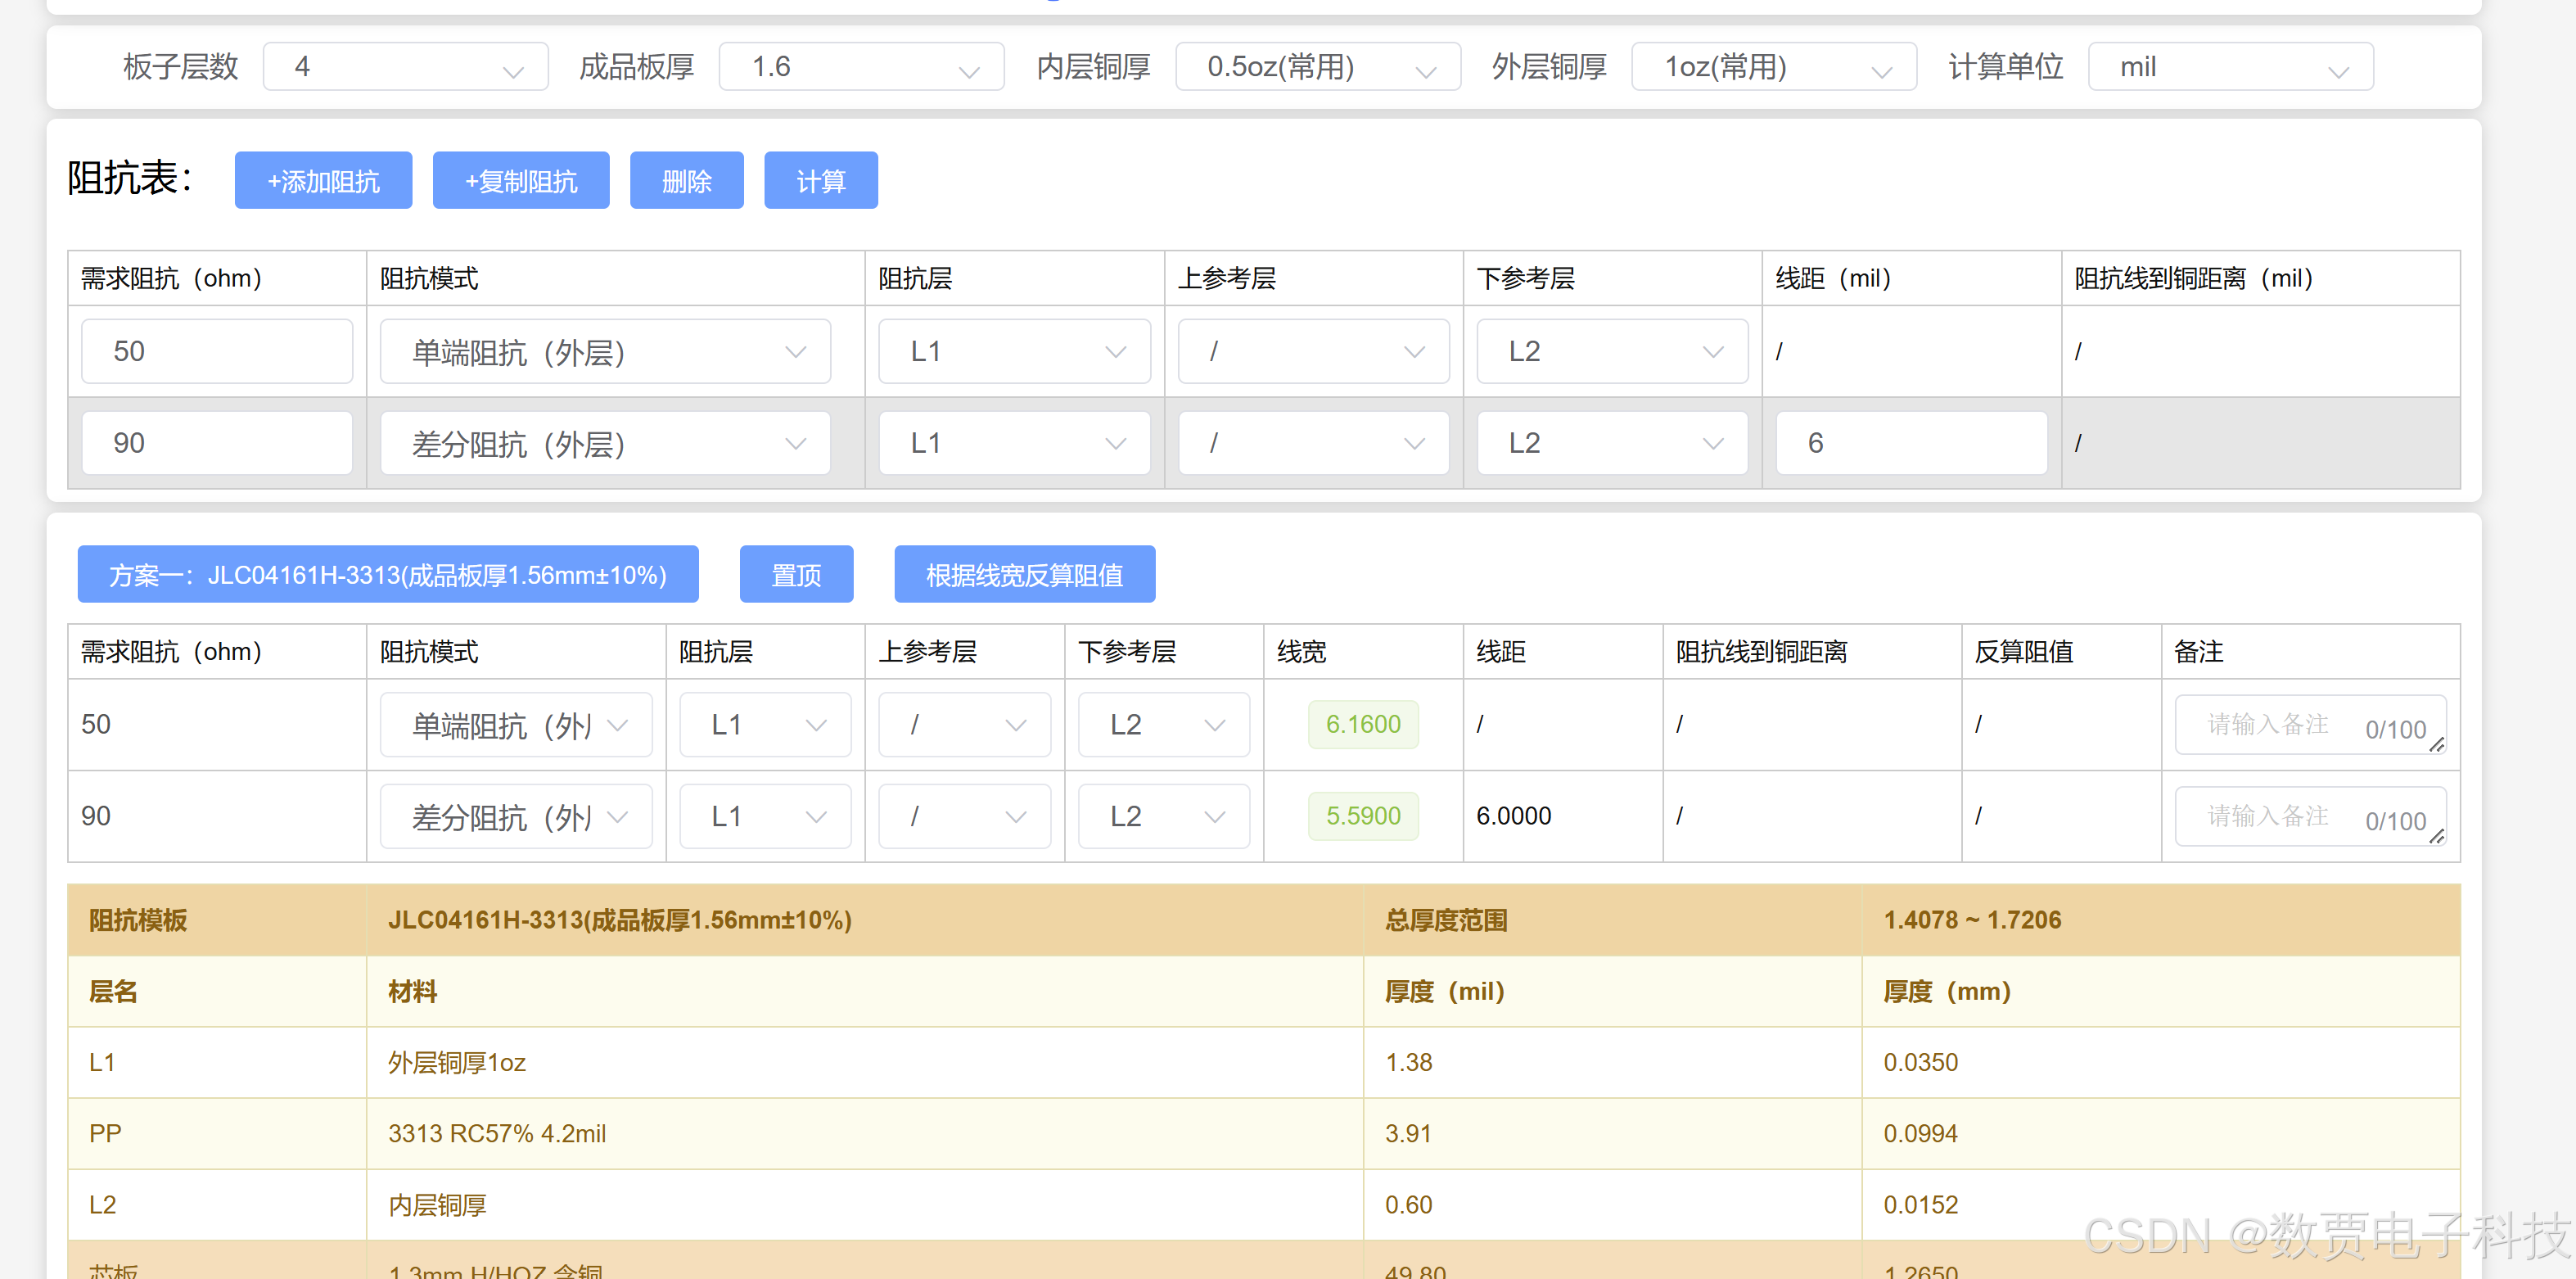Click 根据线宽反算阻值 button
Screen dimensions: 2576x1279
click(x=1024, y=575)
